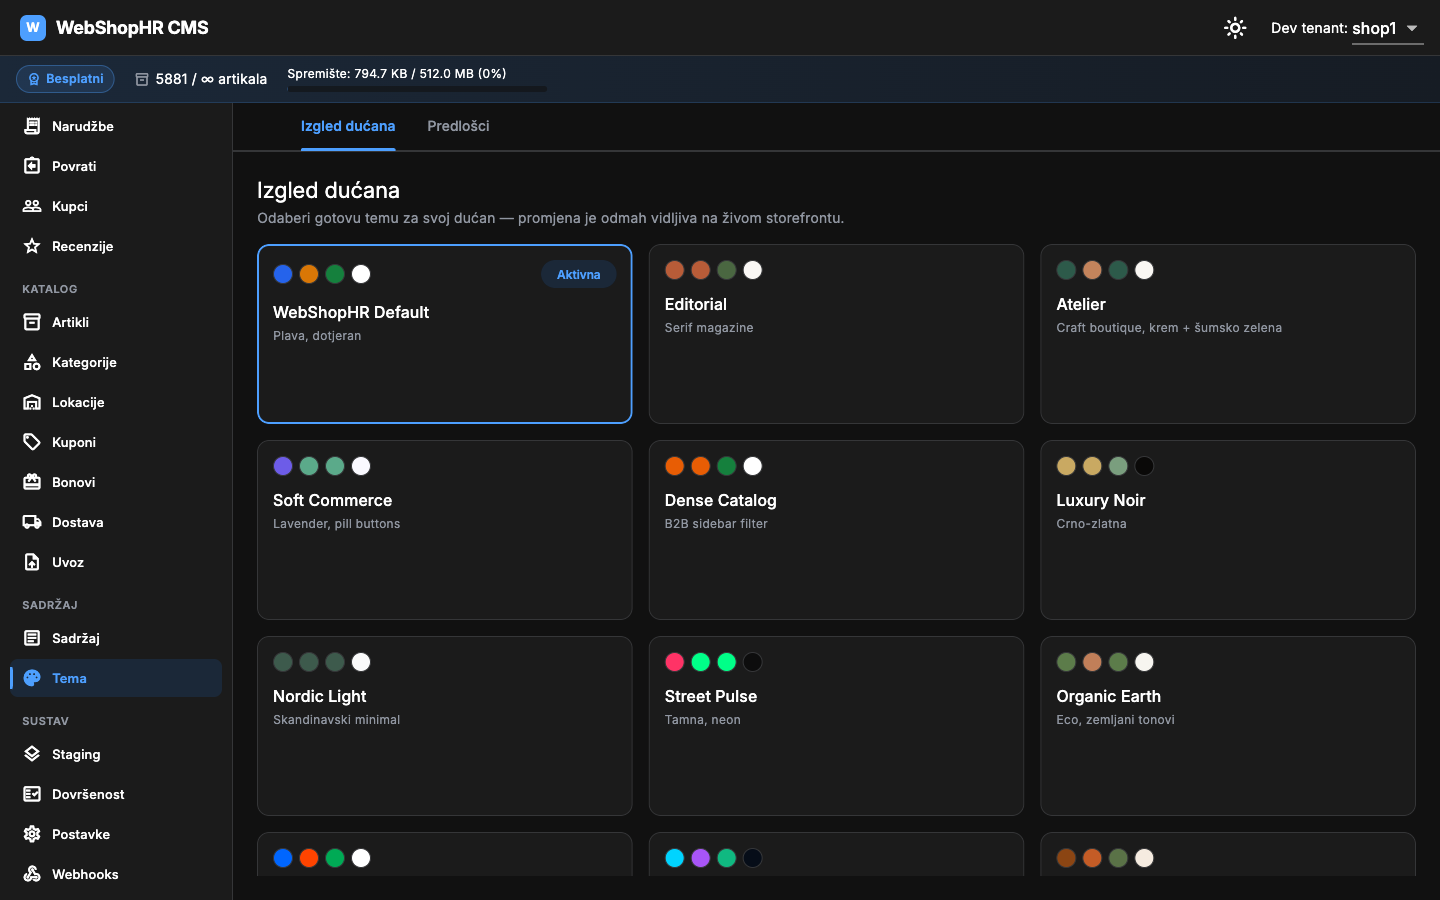1440x900 pixels.
Task: Select the WebShopHR Default theme card
Action: coord(445,334)
